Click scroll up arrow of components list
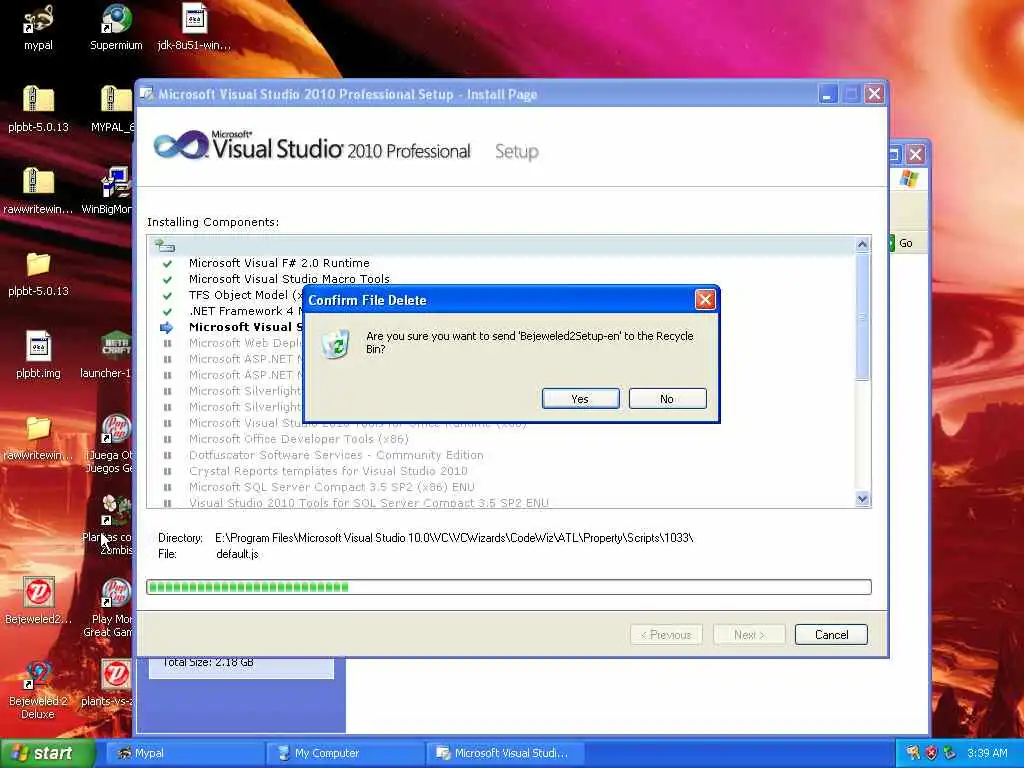This screenshot has height=768, width=1024. (862, 245)
